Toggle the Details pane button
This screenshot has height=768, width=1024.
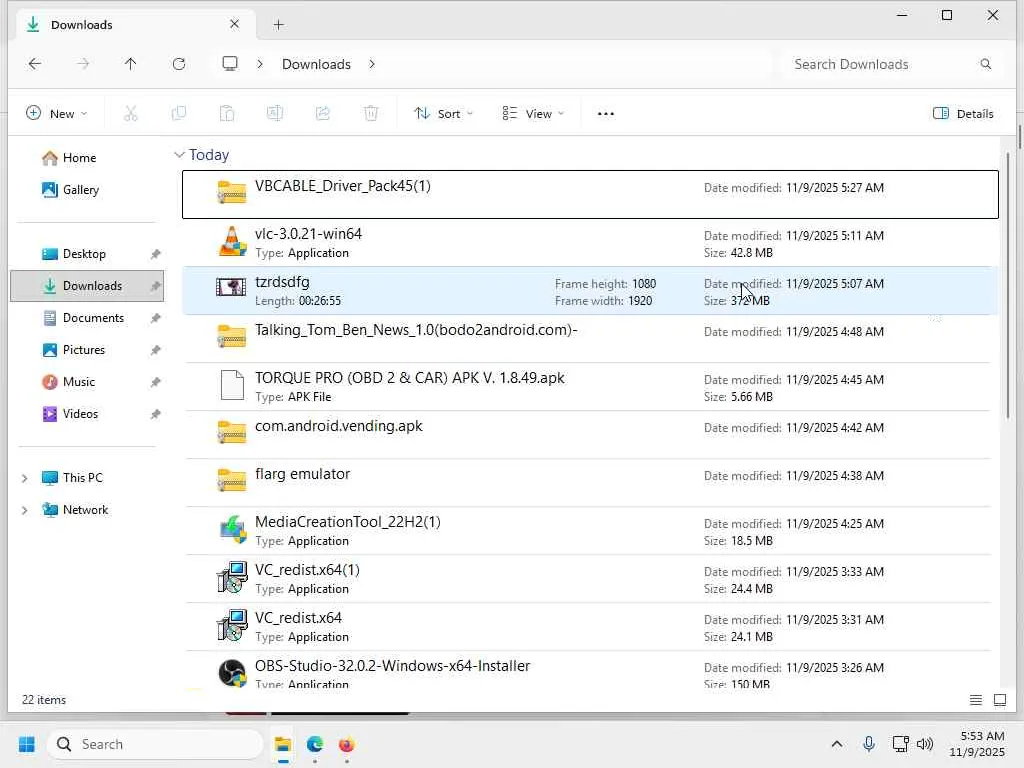pyautogui.click(x=963, y=114)
